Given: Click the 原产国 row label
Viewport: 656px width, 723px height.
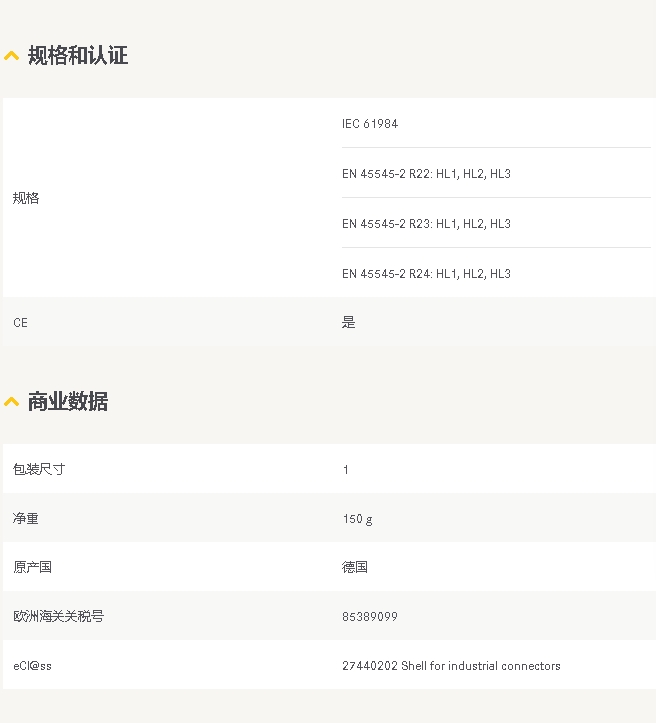Looking at the screenshot, I should 32,567.
